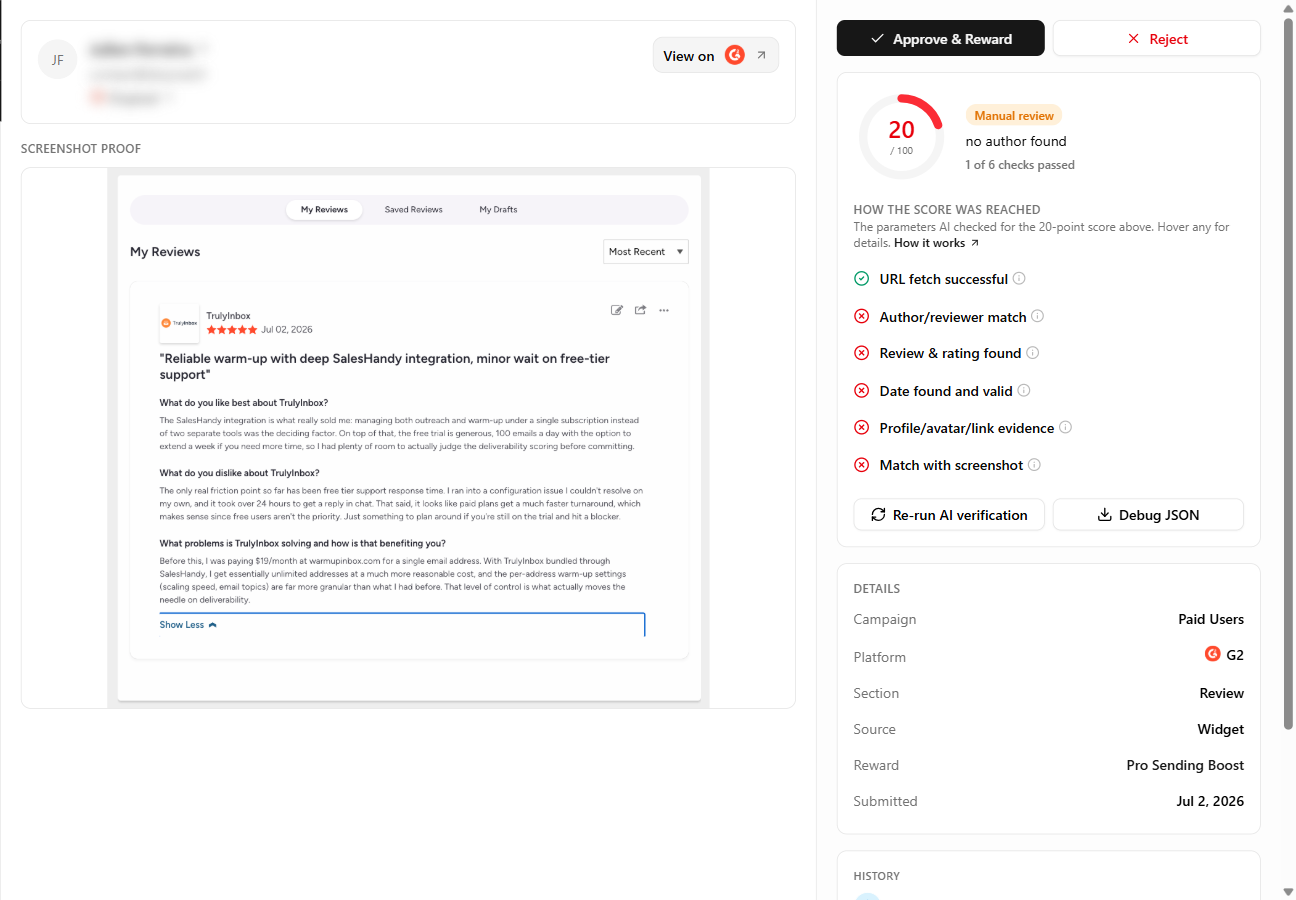1296x900 pixels.
Task: Click the red X icon beside Date found and valid
Action: tap(861, 391)
